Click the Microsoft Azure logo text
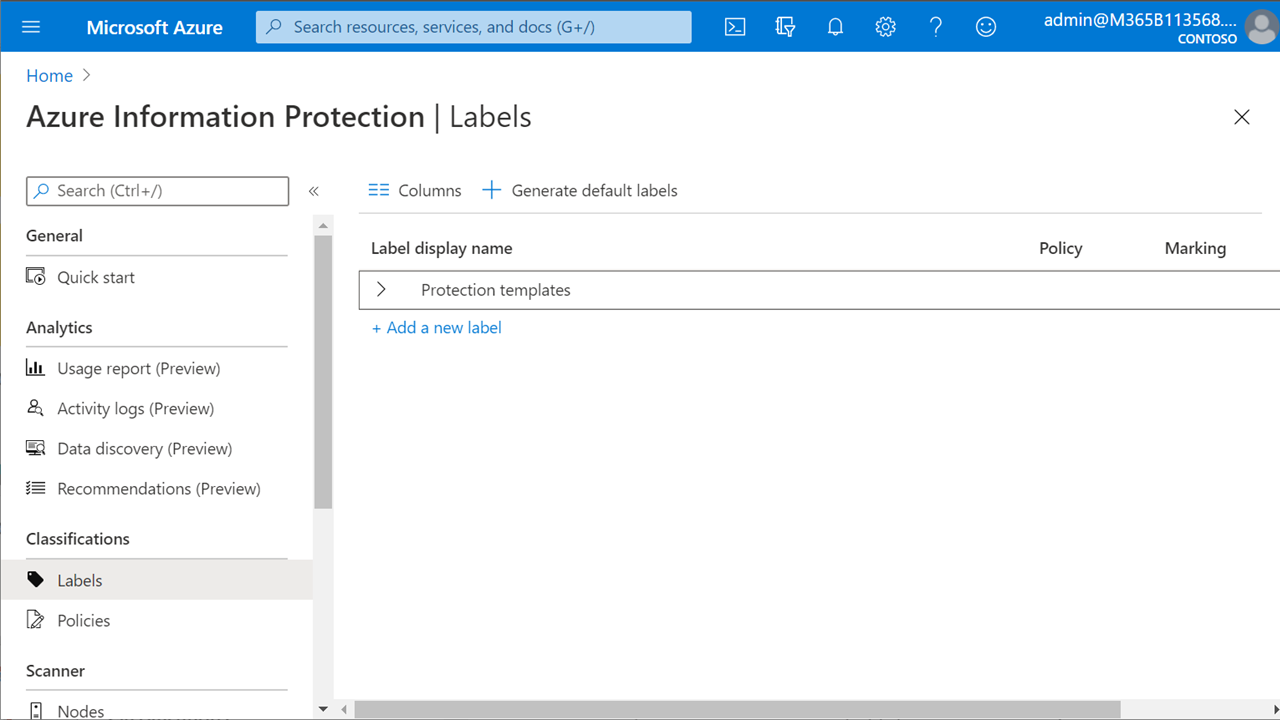Screen dimensions: 1280x720 [x=155, y=27]
